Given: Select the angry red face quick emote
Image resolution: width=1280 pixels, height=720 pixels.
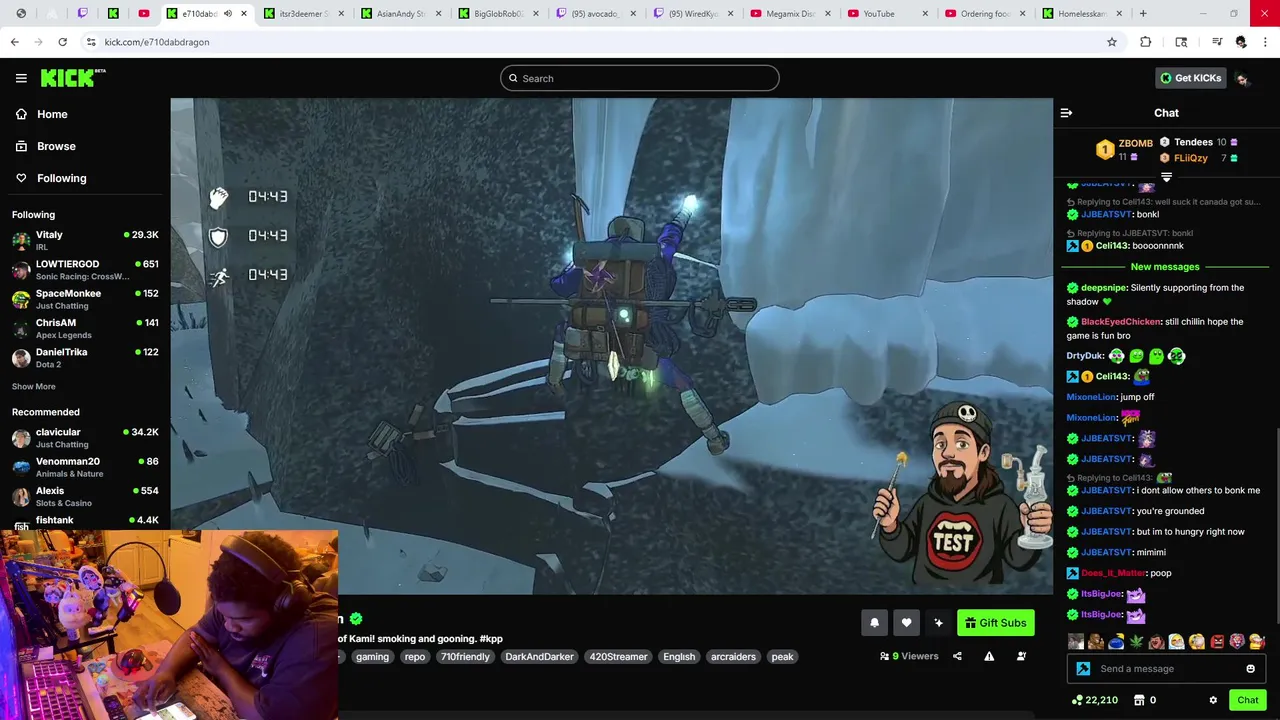Looking at the screenshot, I should coord(1217,642).
